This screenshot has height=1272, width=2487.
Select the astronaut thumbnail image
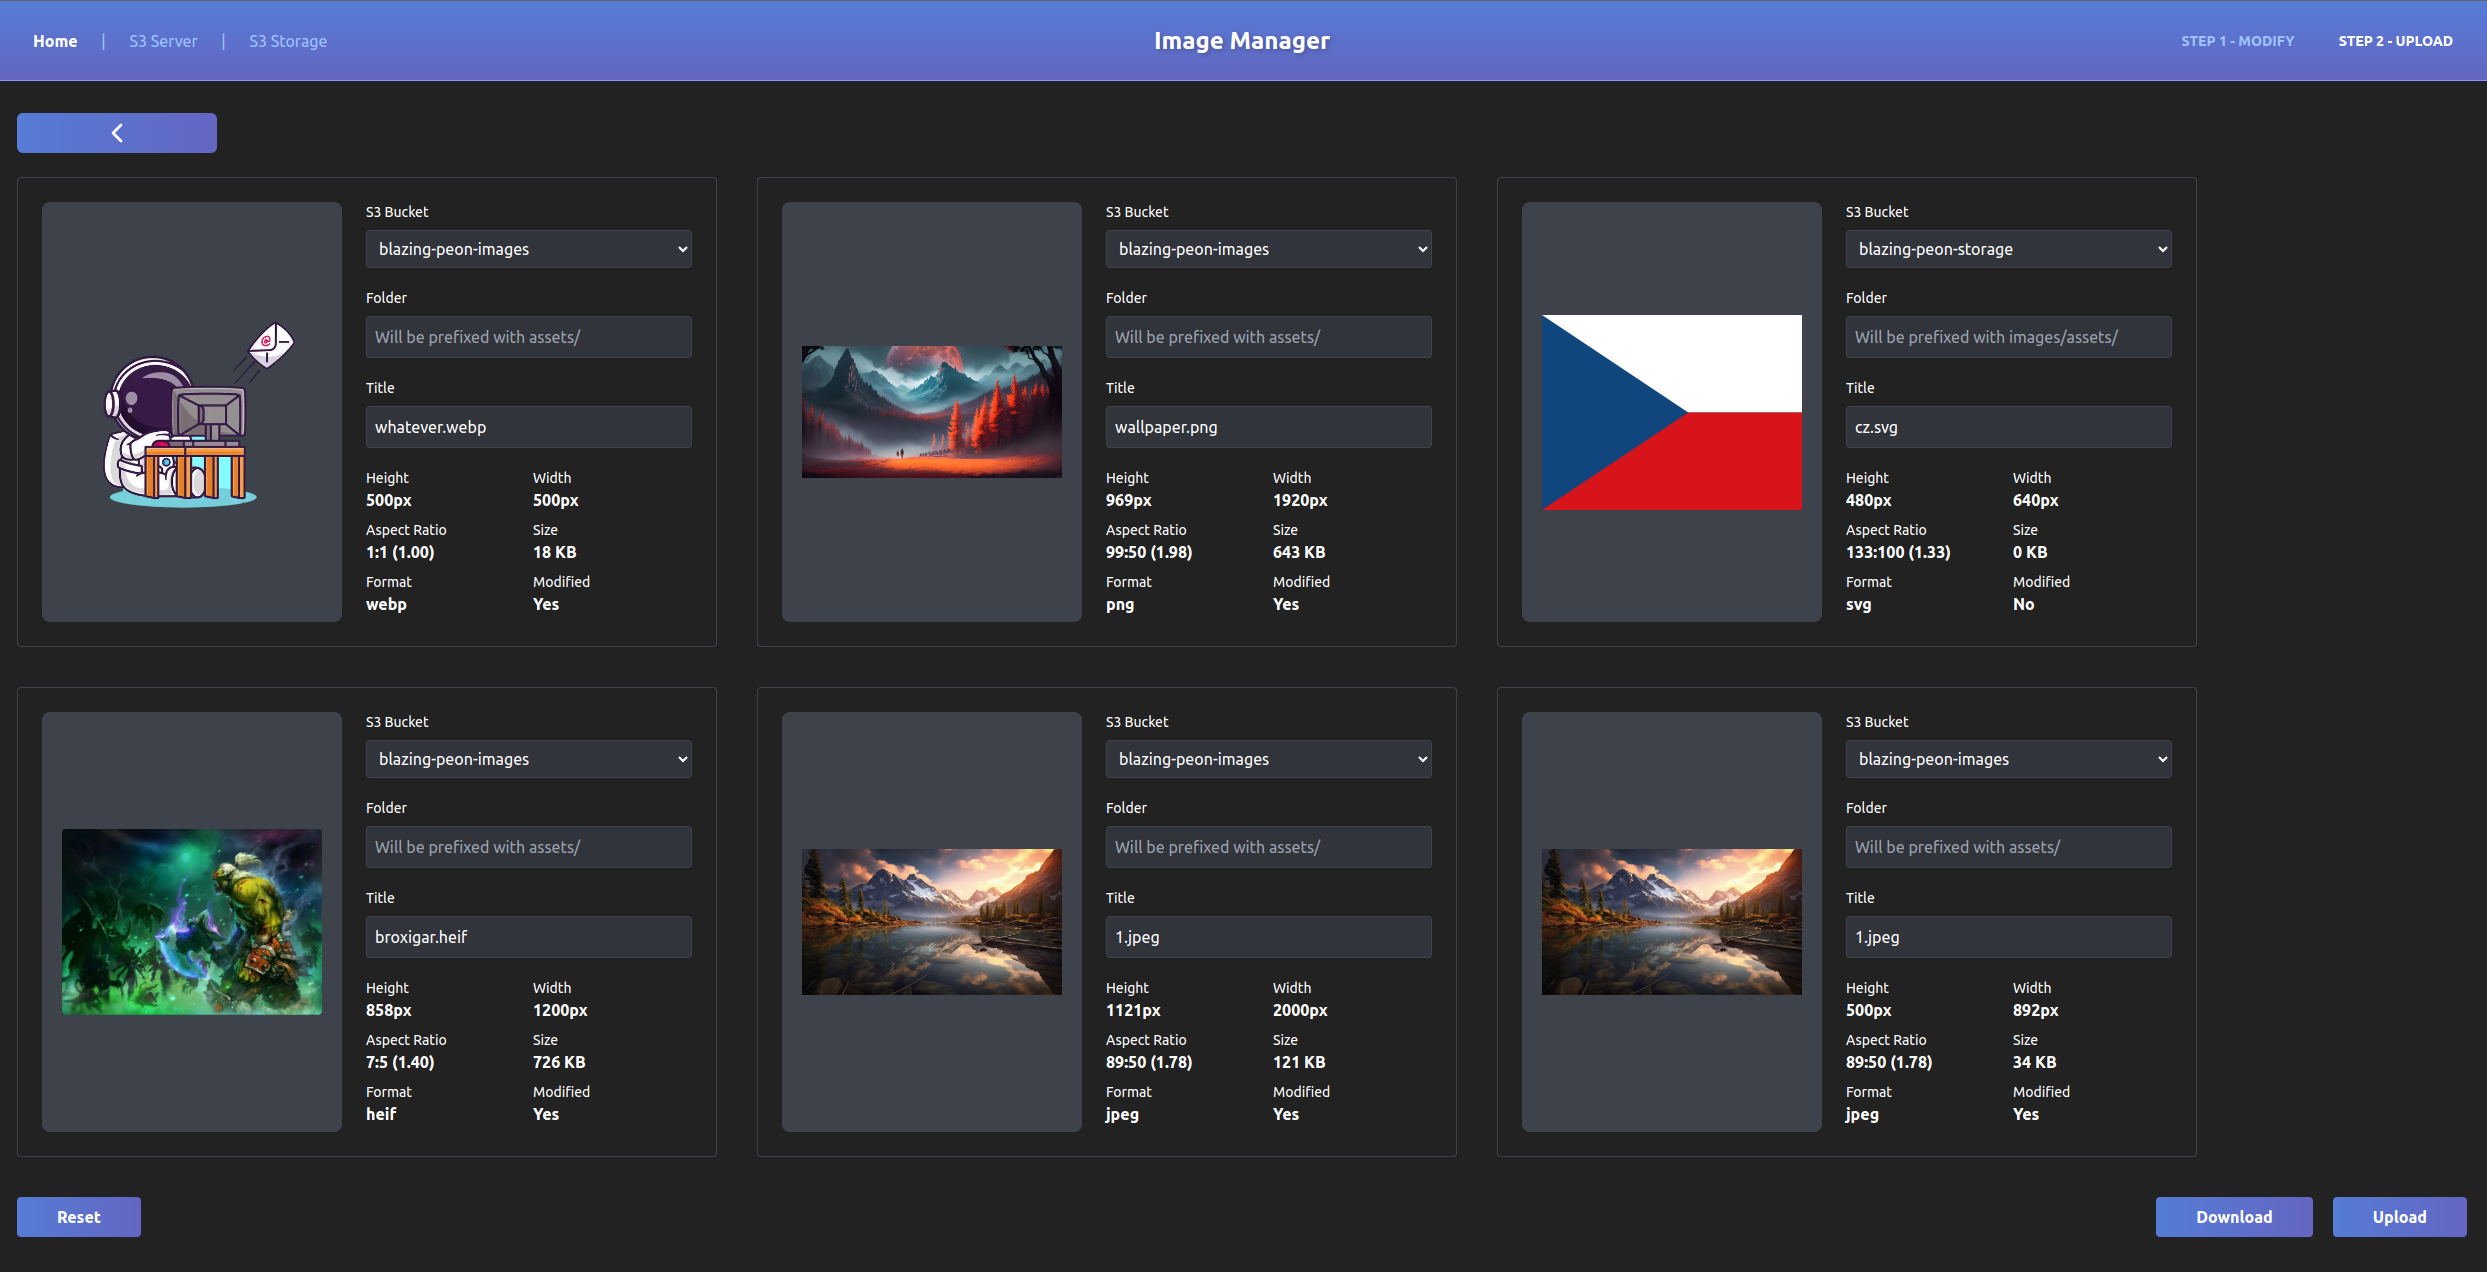(192, 412)
